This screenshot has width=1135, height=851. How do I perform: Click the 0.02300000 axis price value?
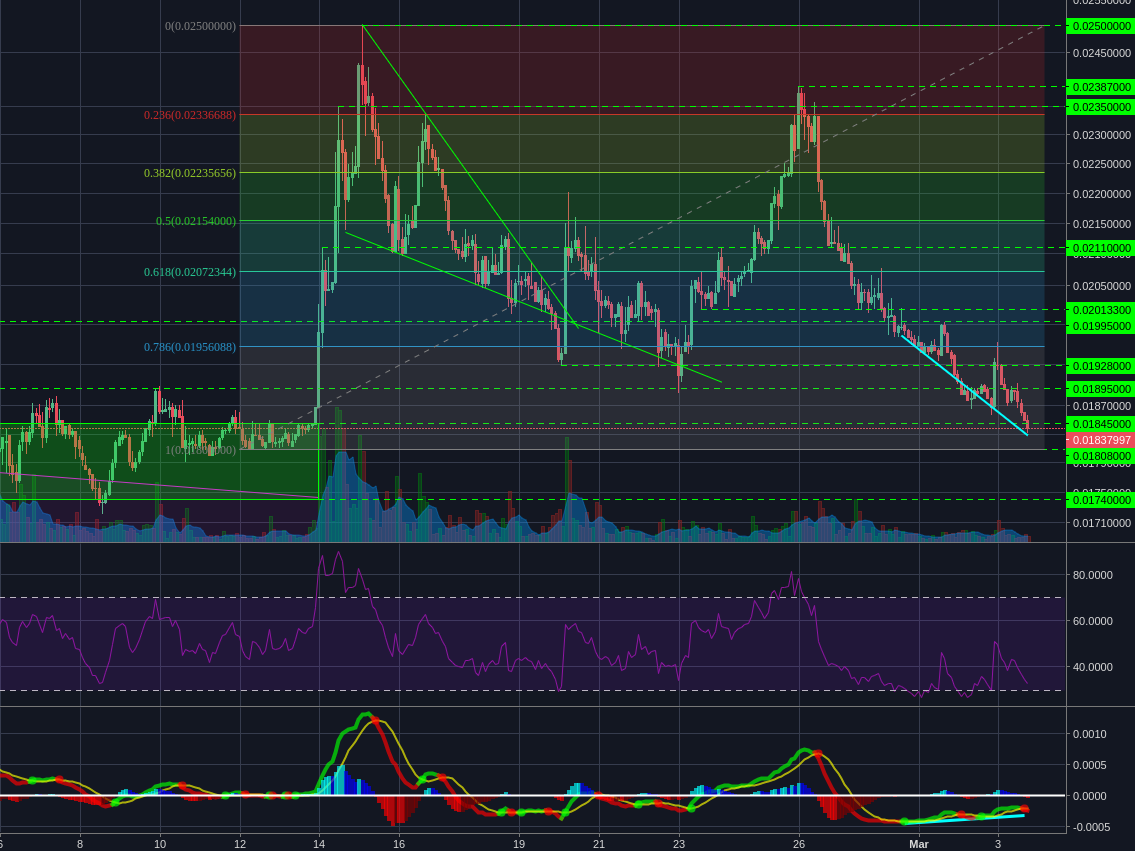[1102, 135]
